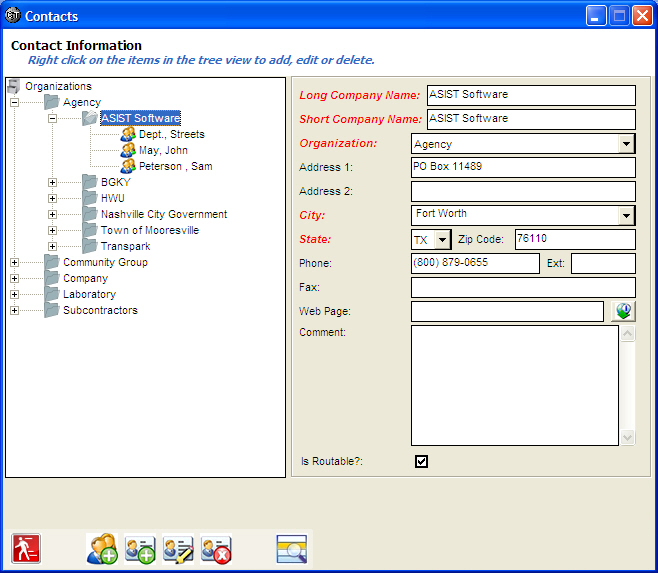Click Comment scrollbar up arrow

[627, 334]
